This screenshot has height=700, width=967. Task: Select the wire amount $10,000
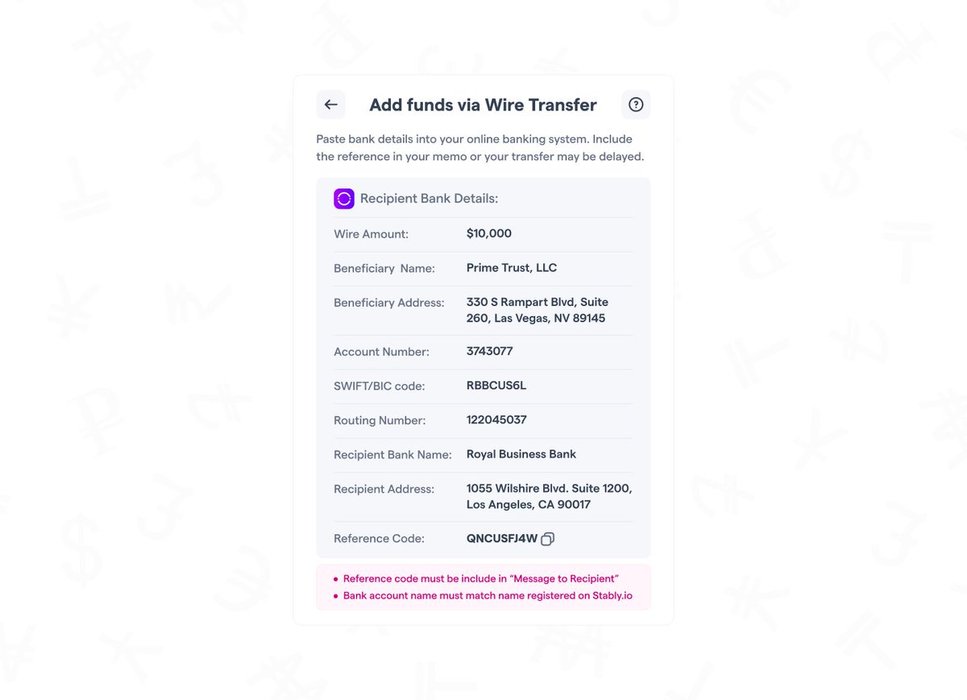pyautogui.click(x=489, y=234)
